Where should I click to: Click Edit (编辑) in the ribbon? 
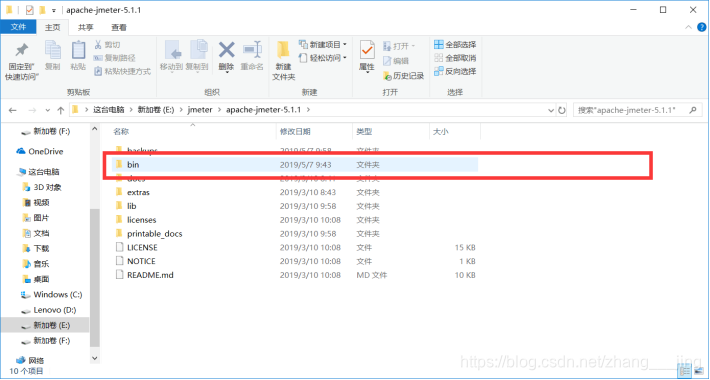pos(396,61)
